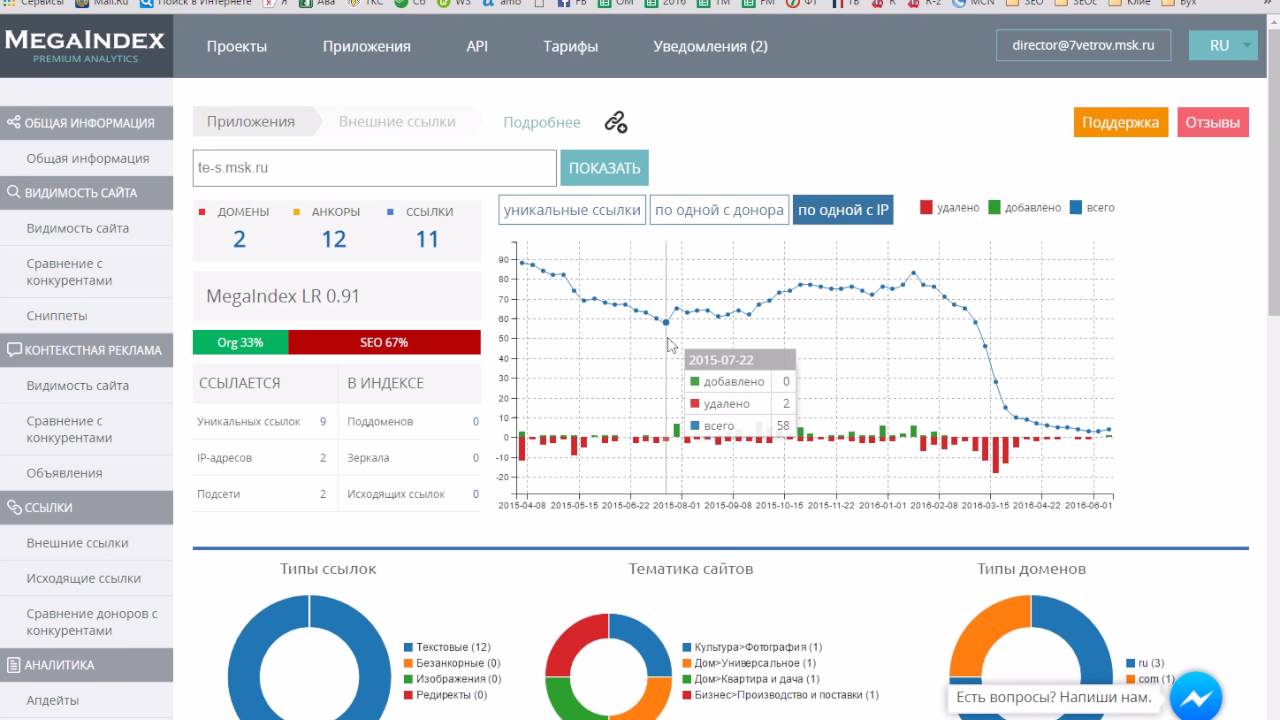The width and height of the screenshot is (1280, 720).
Task: Toggle the red удалено legend marker
Action: click(x=926, y=208)
